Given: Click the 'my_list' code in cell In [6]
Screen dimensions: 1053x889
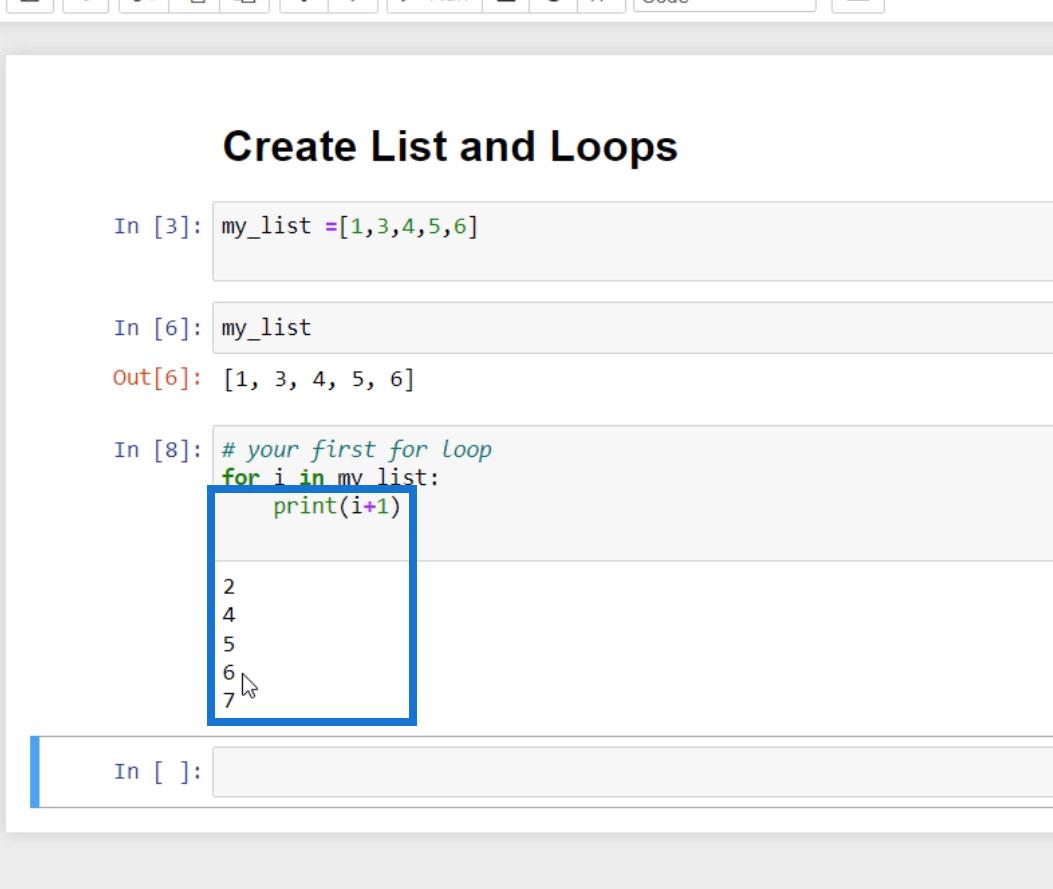Looking at the screenshot, I should tap(267, 328).
